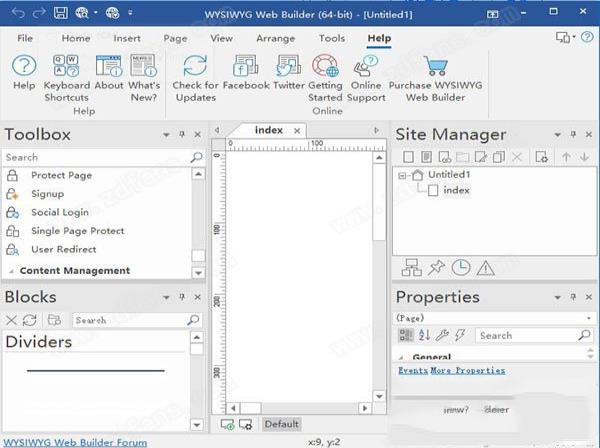Toggle pin on Toolbox panel
Image resolution: width=600 pixels, height=448 pixels.
(182, 135)
